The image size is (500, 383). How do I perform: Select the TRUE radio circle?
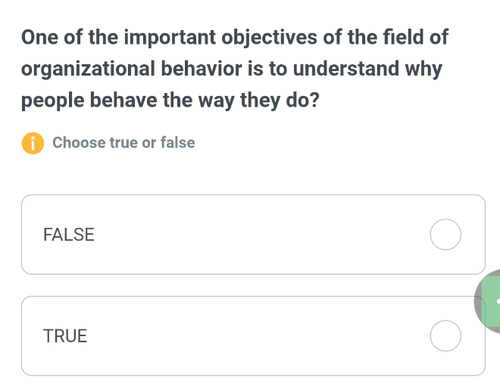pos(445,336)
